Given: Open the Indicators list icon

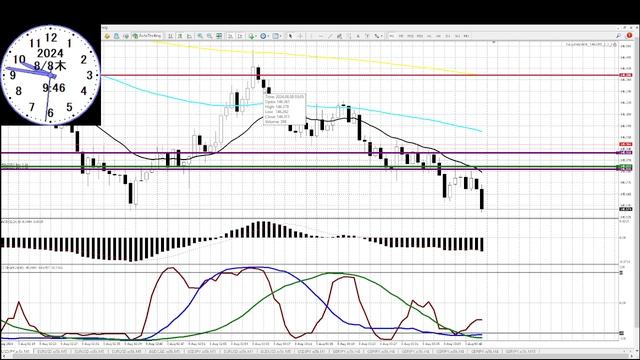Looking at the screenshot, I should (251, 36).
